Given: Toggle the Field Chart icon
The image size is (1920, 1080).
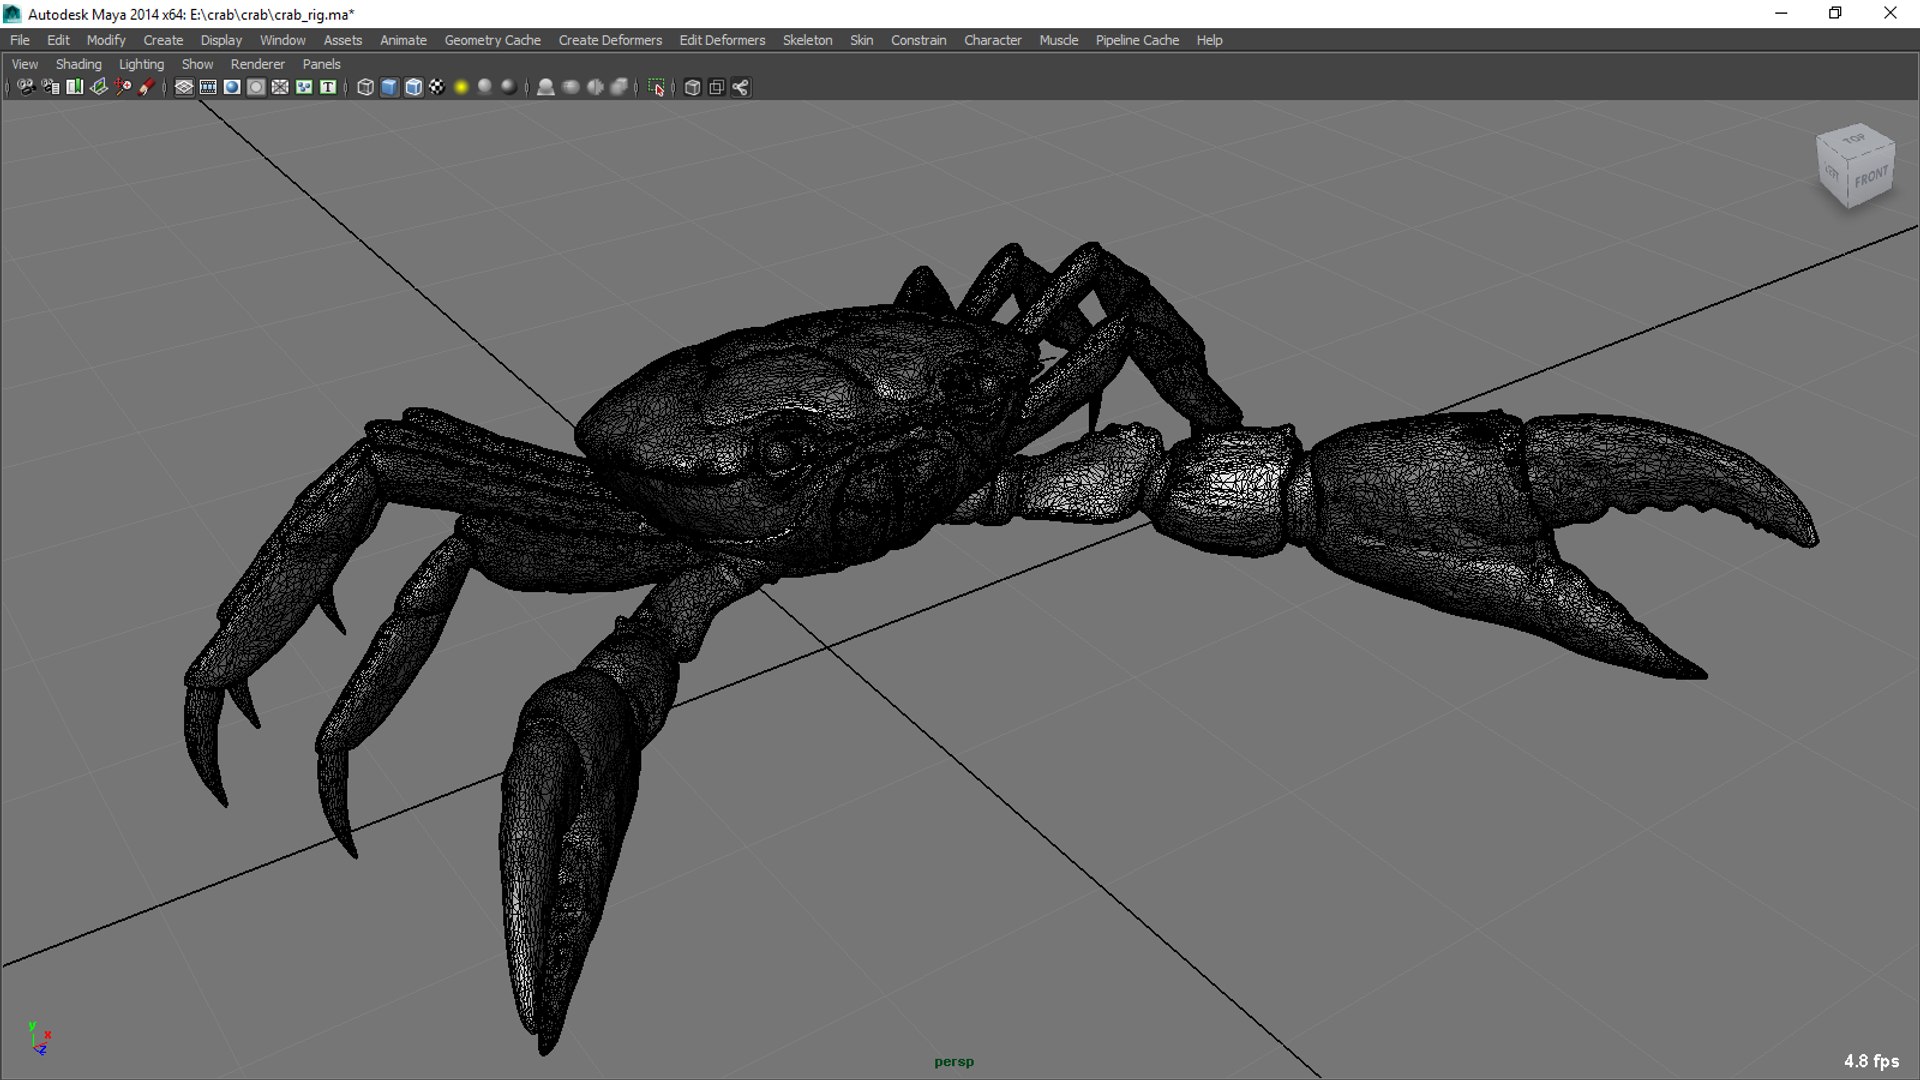Looking at the screenshot, I should [280, 87].
